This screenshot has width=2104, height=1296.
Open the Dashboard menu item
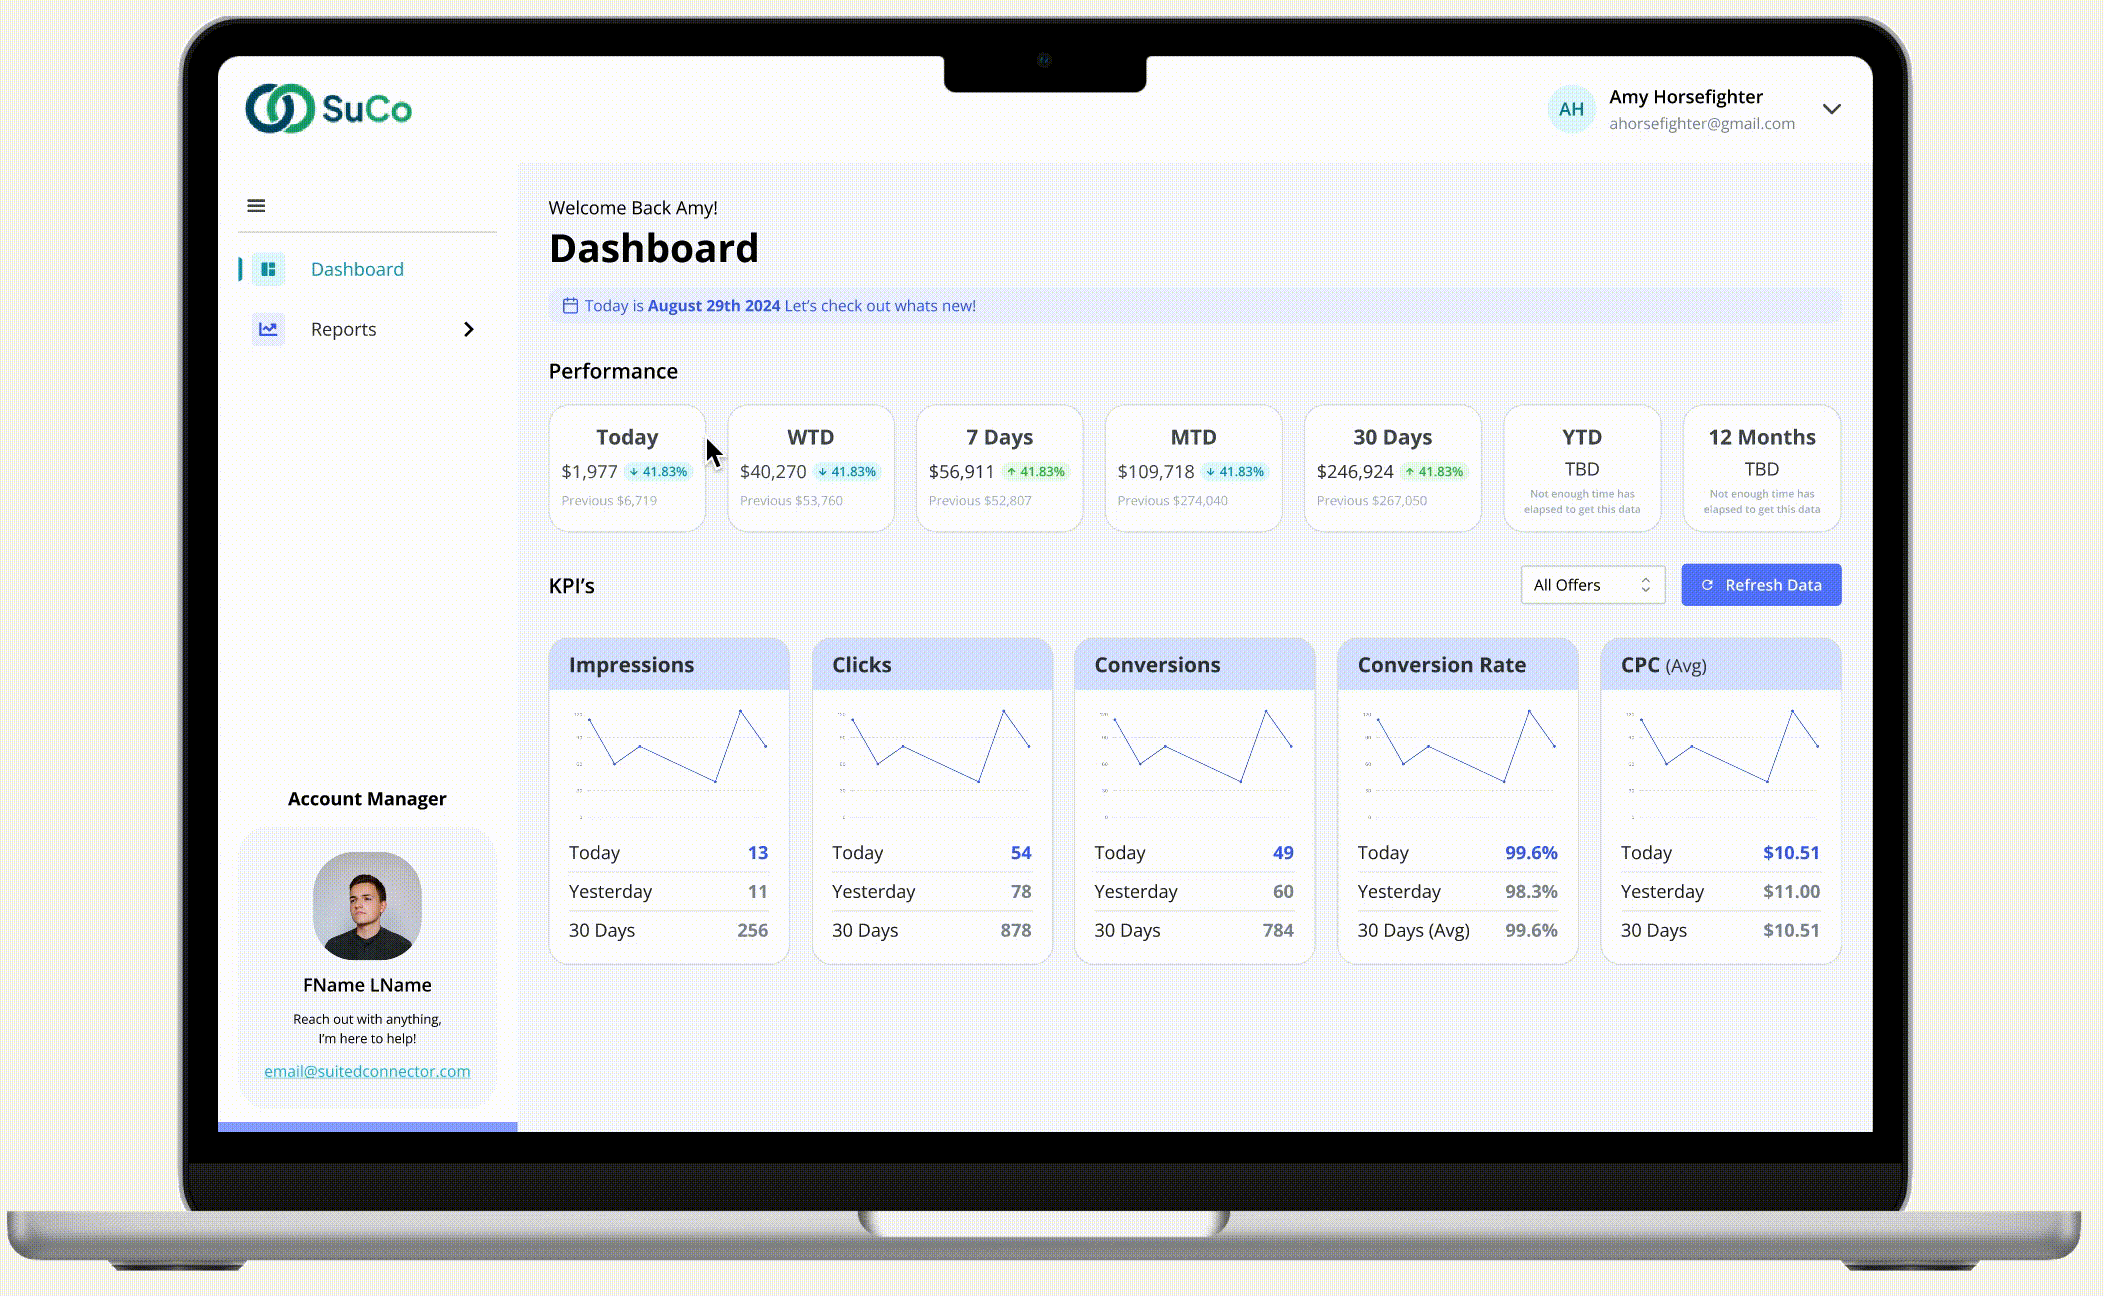pyautogui.click(x=367, y=269)
